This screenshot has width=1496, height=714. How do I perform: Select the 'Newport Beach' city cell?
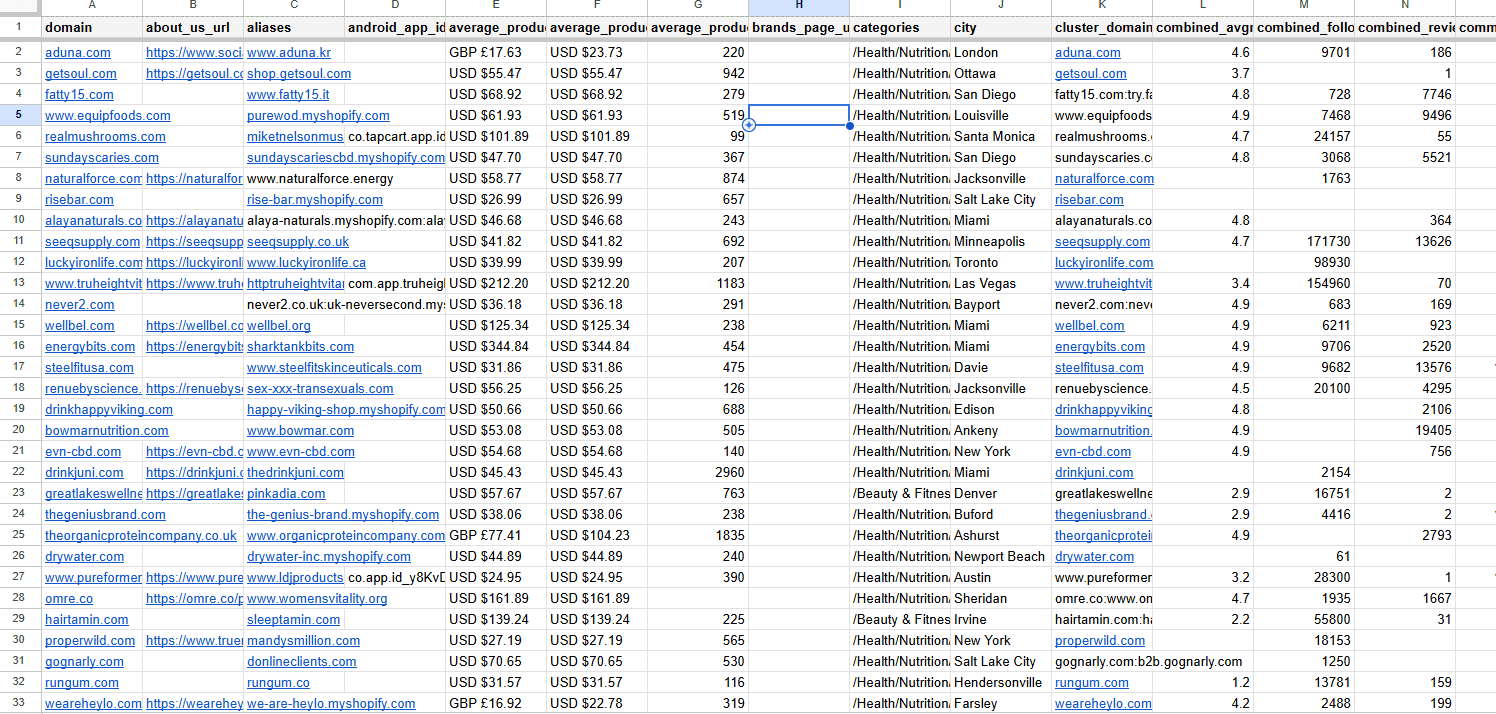tap(1001, 556)
